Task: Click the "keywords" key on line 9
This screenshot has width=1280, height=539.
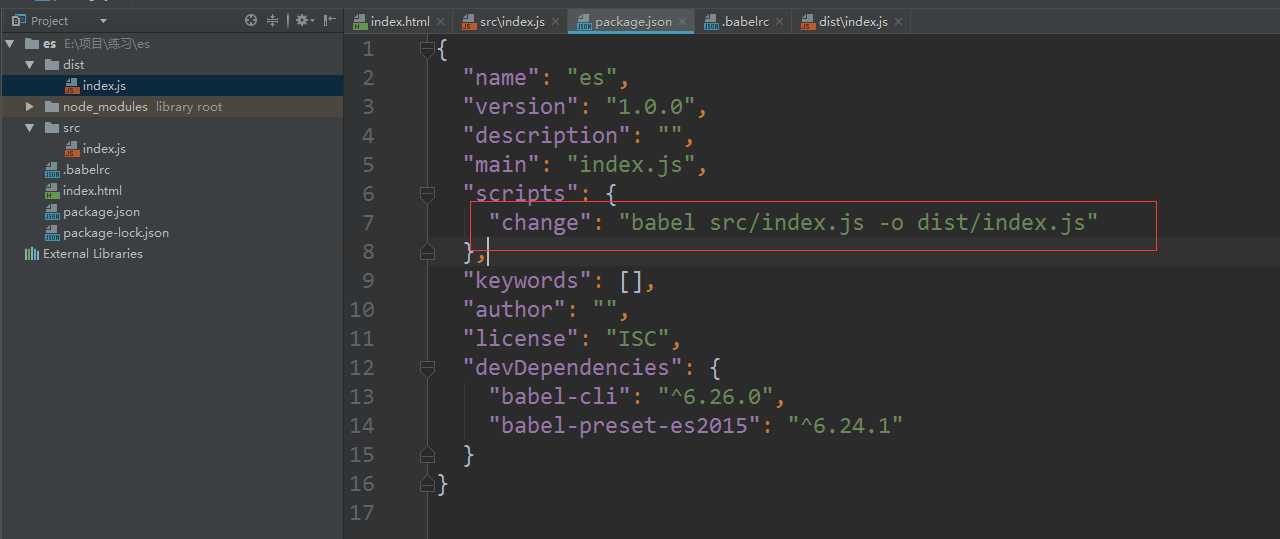Action: coord(527,280)
